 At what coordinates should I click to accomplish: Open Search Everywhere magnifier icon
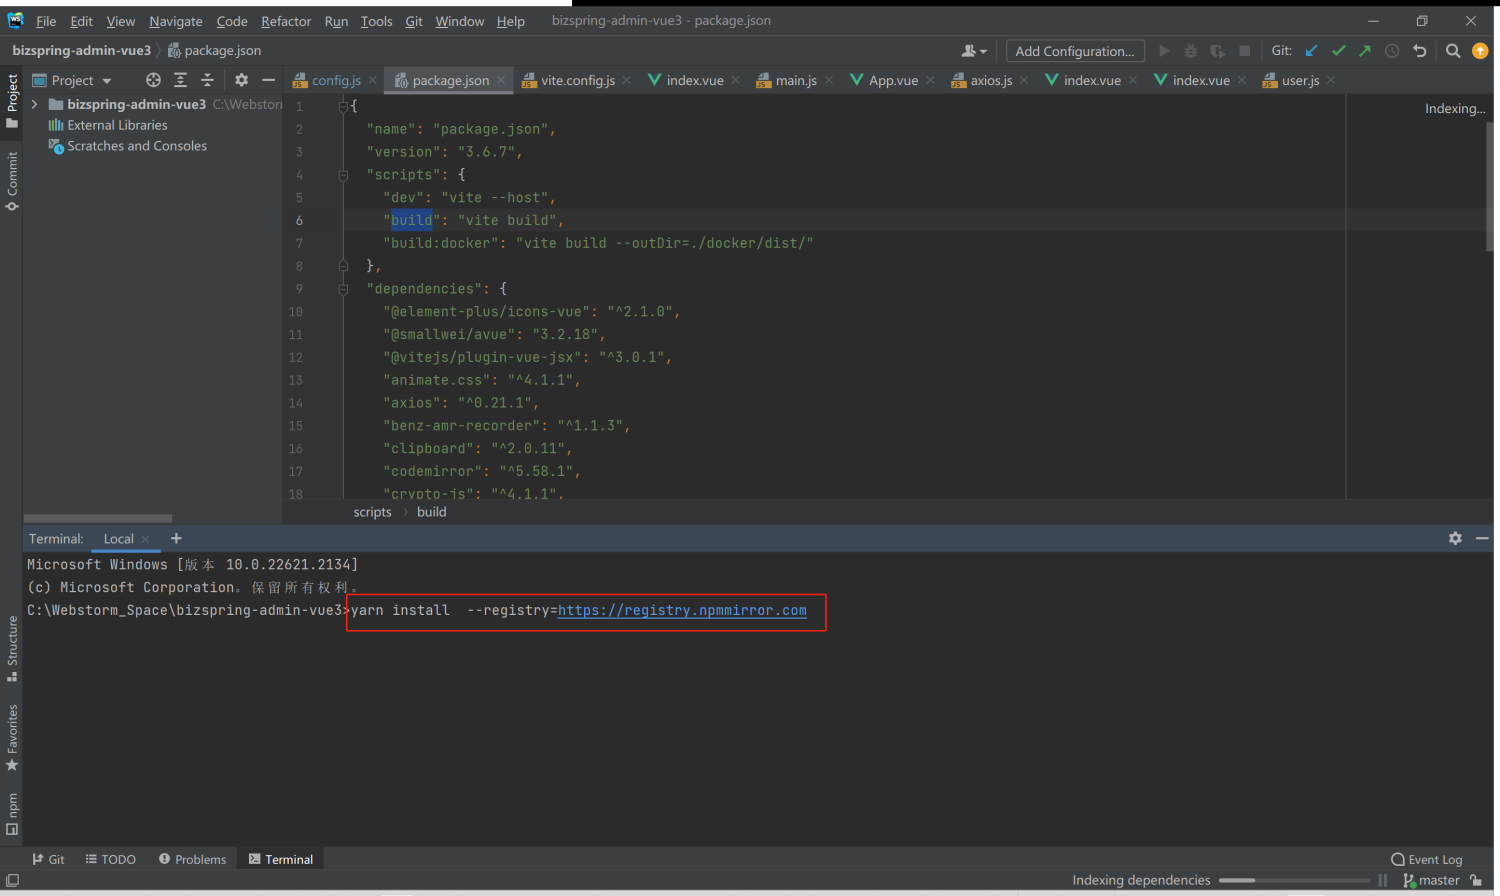coord(1453,51)
